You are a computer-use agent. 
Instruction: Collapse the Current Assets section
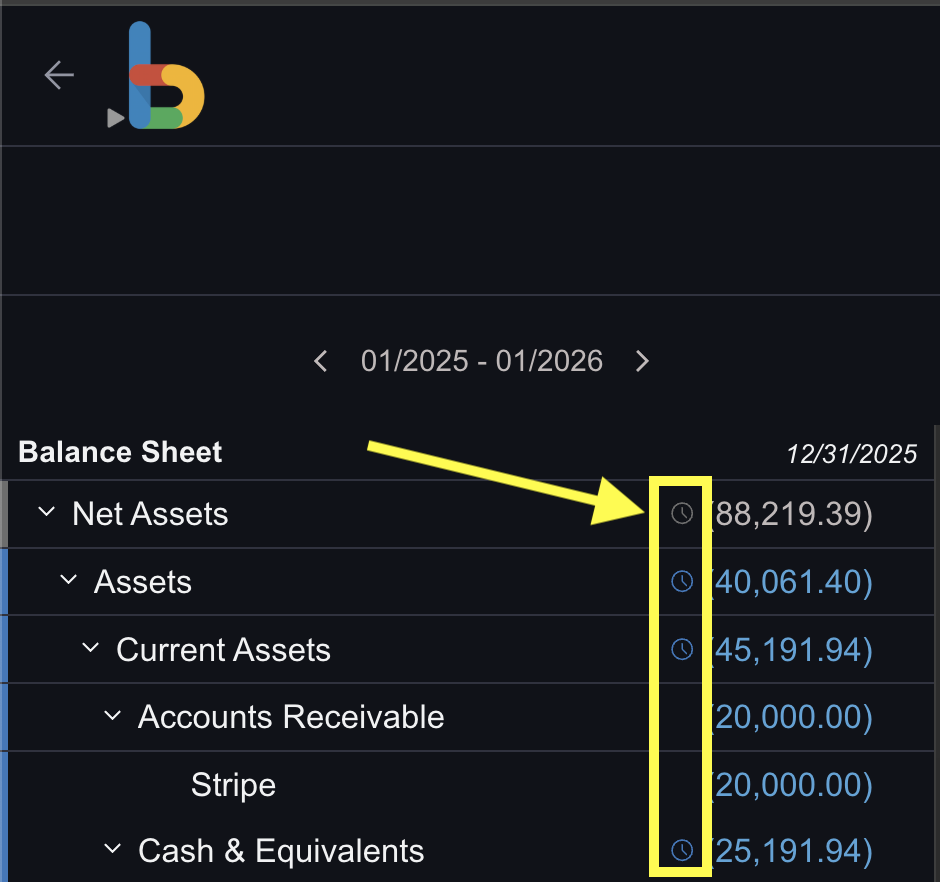[90, 646]
